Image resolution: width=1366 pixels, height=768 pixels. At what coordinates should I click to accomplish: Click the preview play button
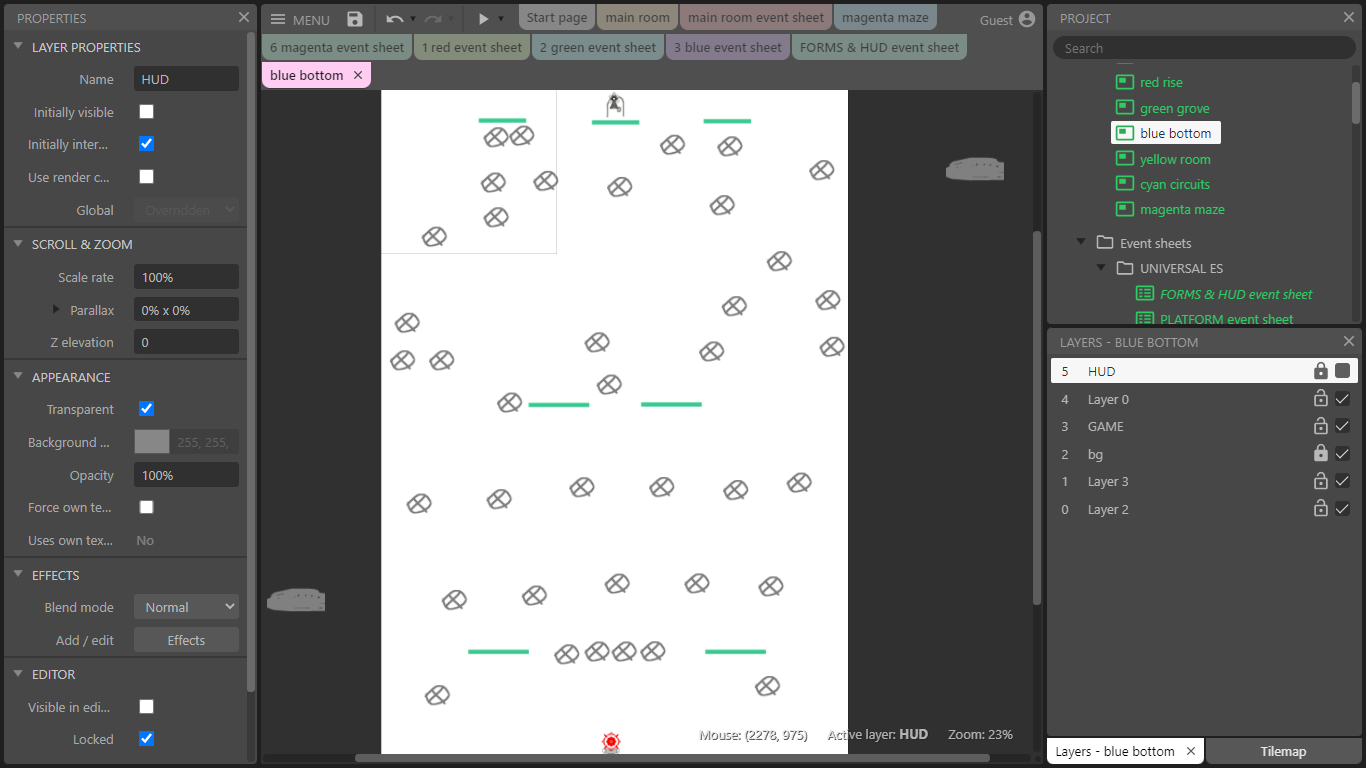click(484, 19)
